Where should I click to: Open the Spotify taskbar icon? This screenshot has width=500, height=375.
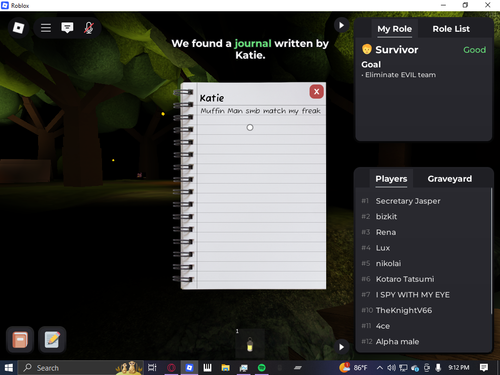tap(262, 368)
